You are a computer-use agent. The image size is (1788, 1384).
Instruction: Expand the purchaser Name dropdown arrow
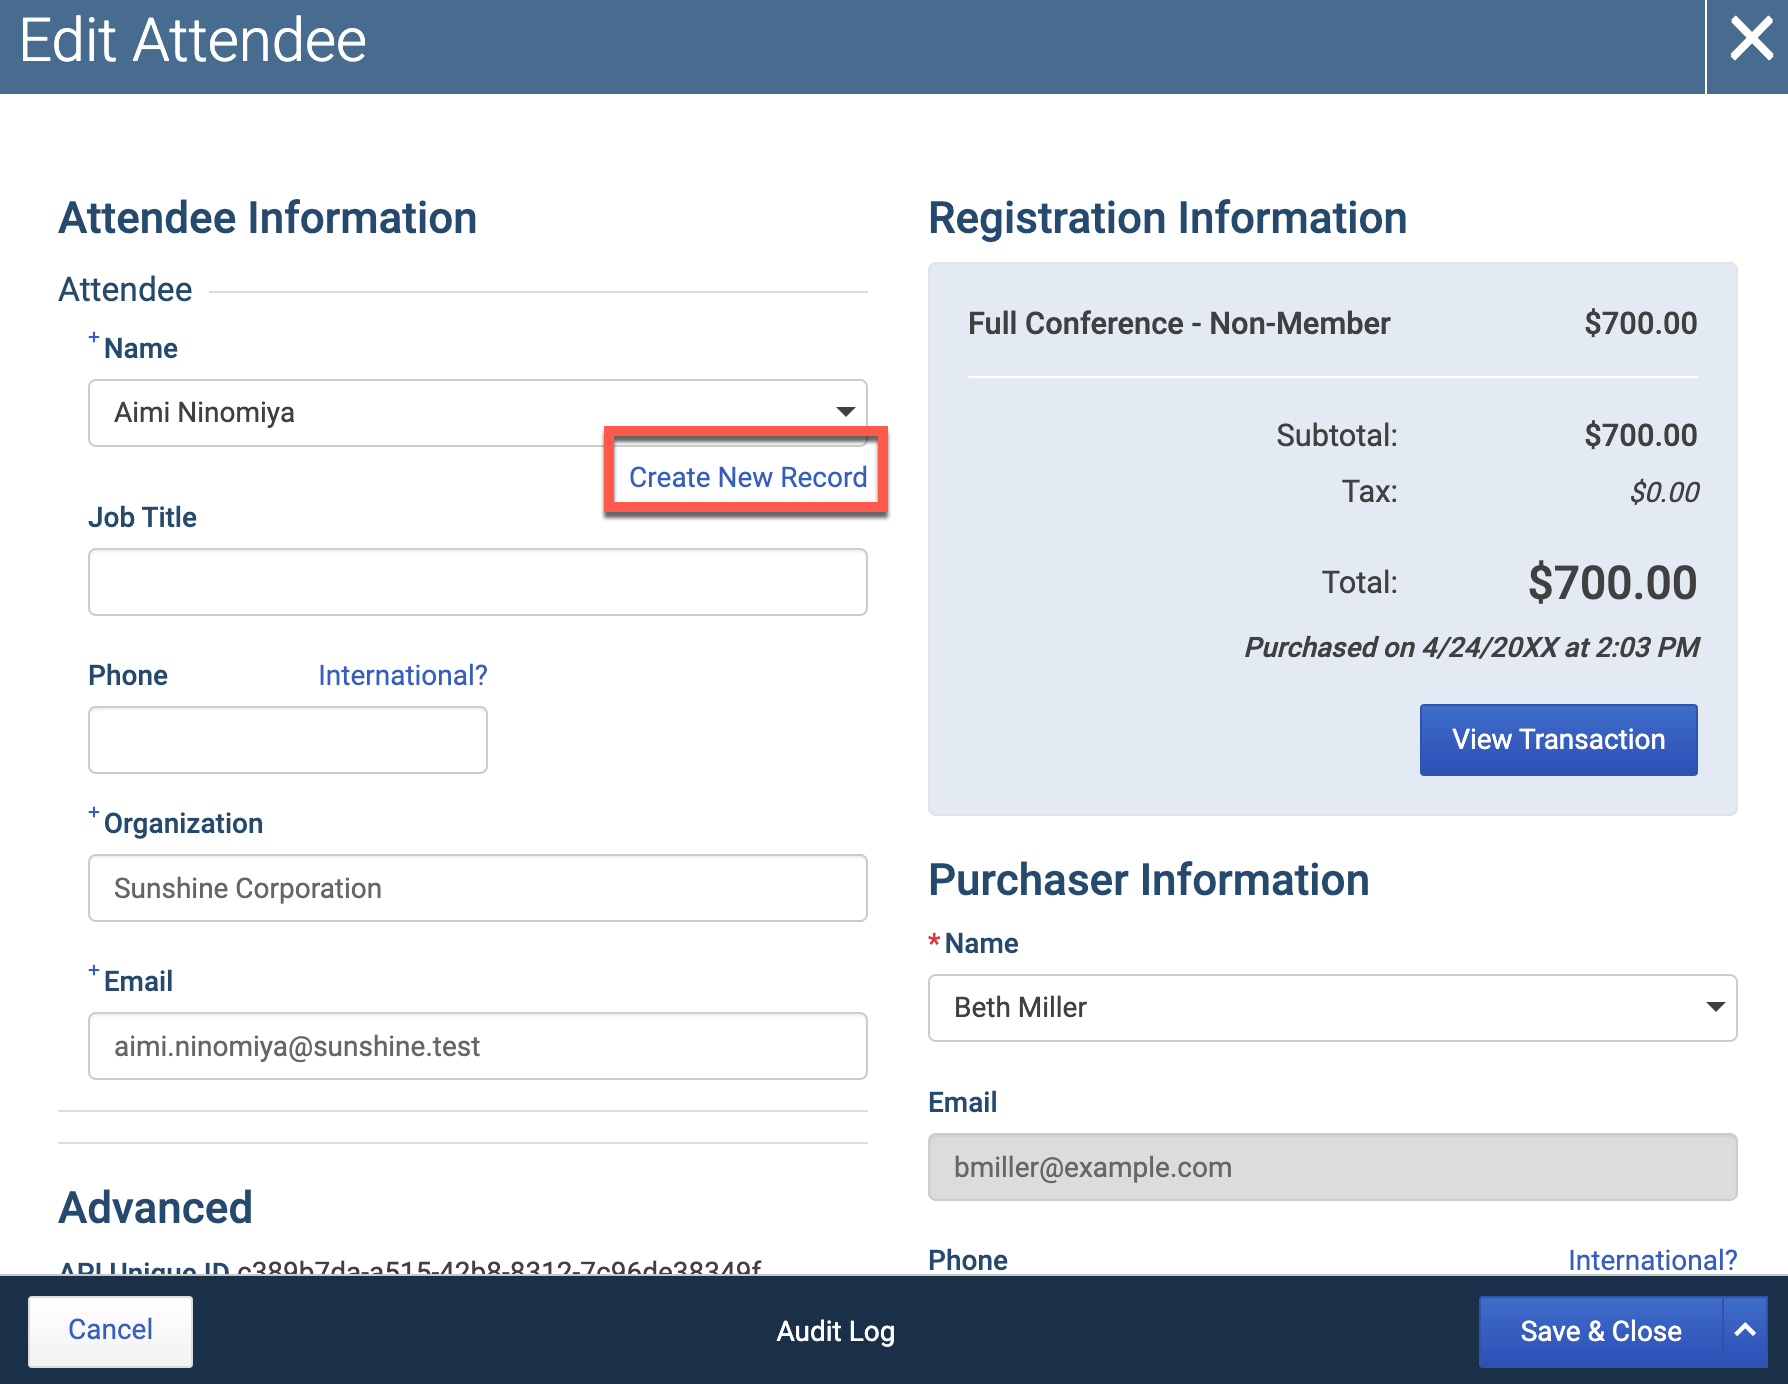point(1715,1007)
